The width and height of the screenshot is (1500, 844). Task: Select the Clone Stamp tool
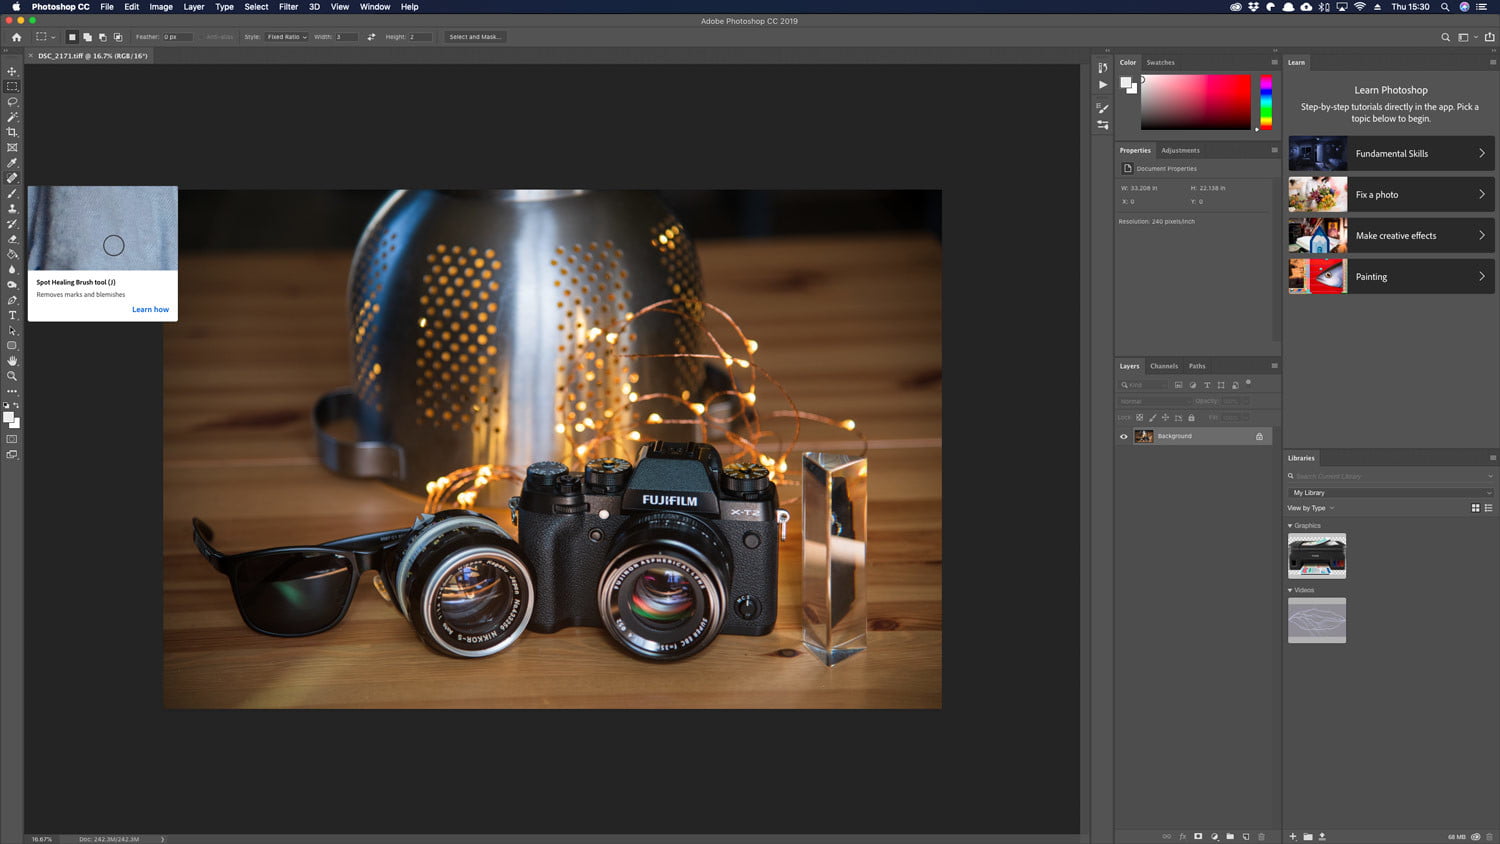pos(12,209)
